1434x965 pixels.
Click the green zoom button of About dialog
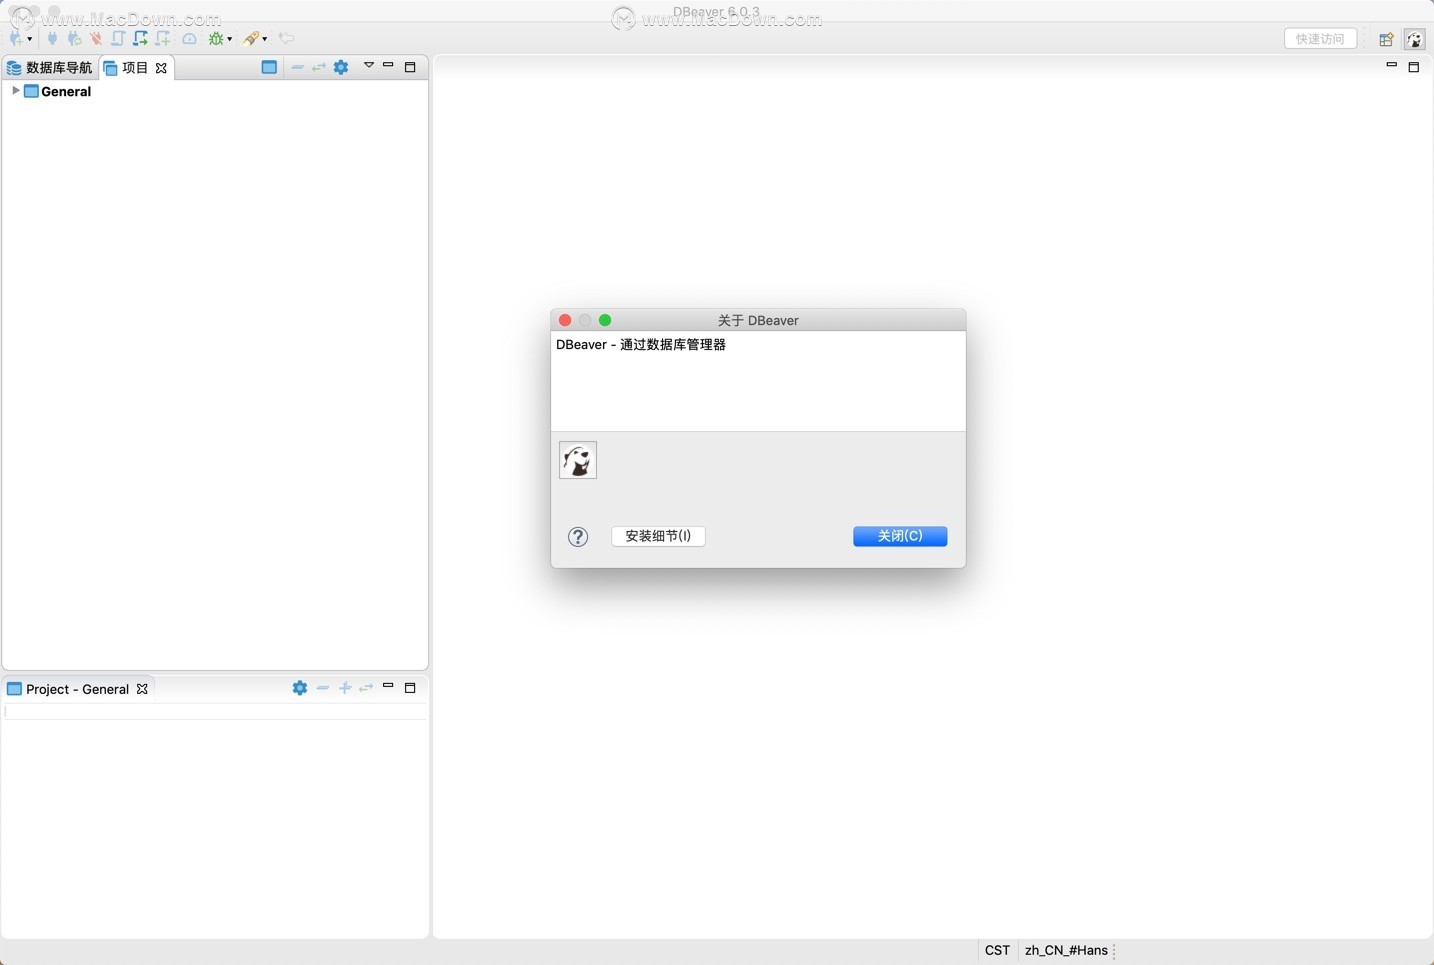coord(605,320)
